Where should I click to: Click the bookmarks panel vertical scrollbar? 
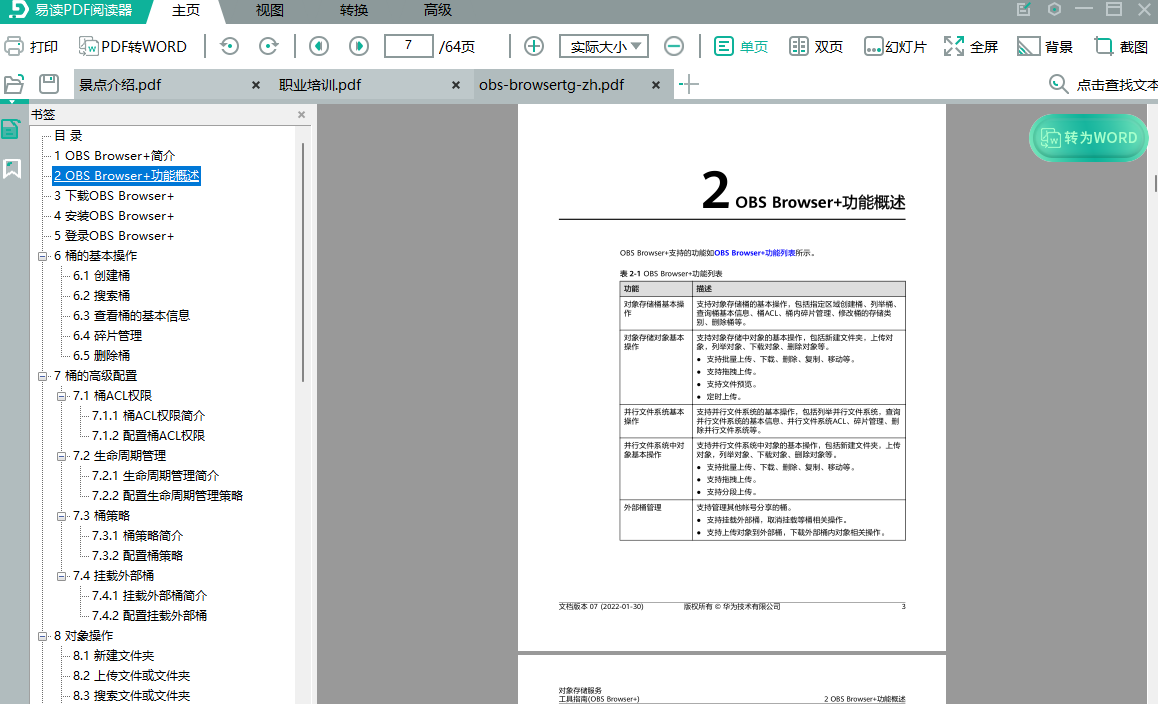[x=302, y=262]
